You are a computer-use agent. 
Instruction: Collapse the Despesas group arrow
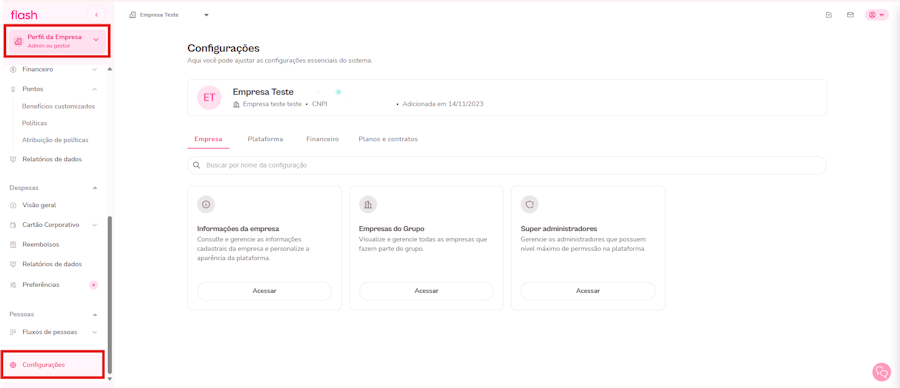coord(95,188)
